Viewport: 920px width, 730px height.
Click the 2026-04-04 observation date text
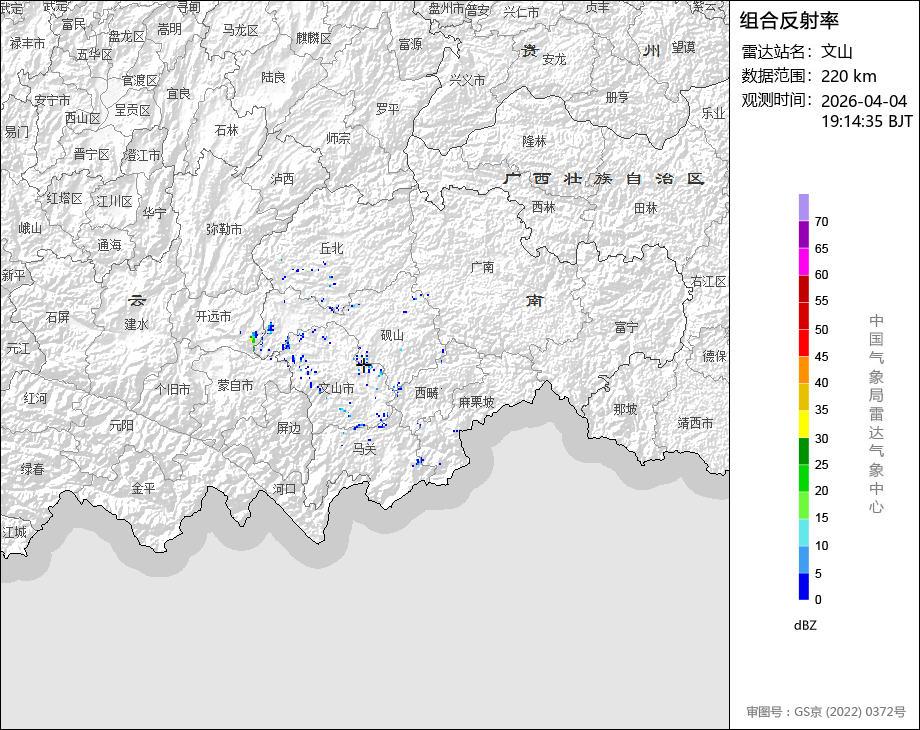(x=863, y=101)
